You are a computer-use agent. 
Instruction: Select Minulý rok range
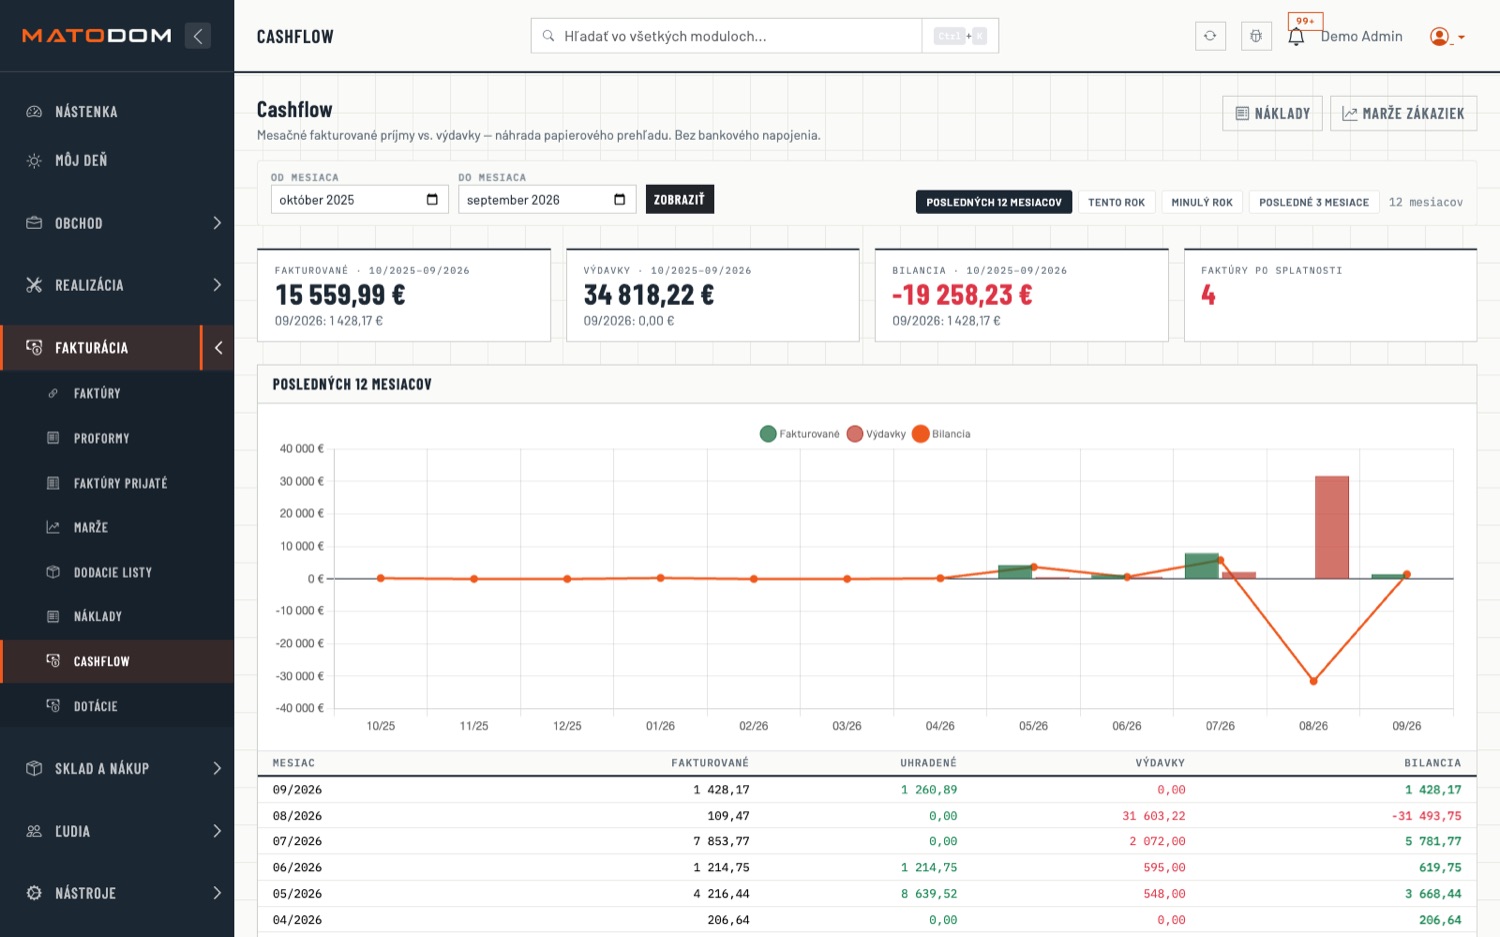point(1202,202)
